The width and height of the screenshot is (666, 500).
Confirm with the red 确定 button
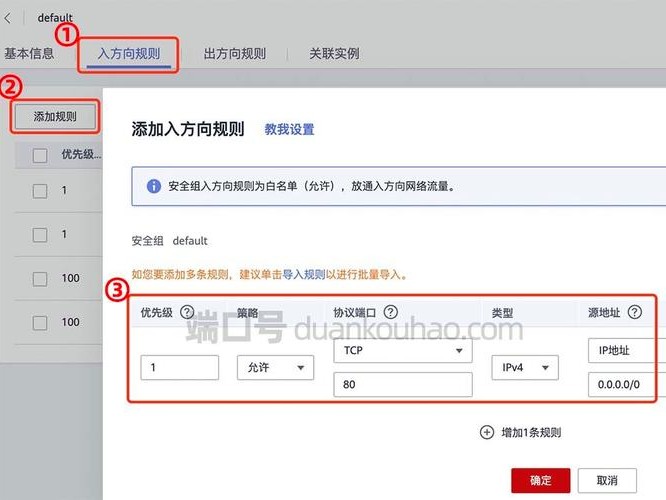(541, 480)
